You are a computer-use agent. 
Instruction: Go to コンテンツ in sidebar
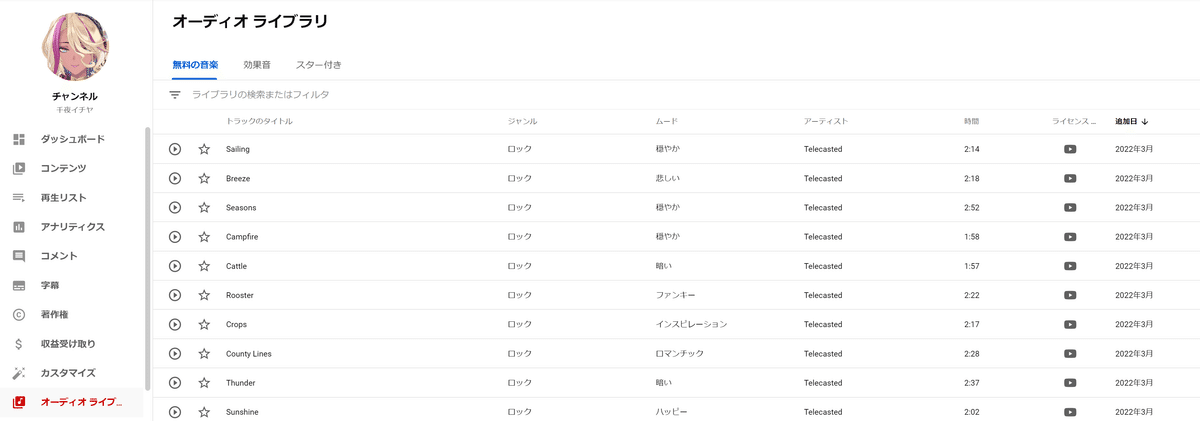pos(63,168)
